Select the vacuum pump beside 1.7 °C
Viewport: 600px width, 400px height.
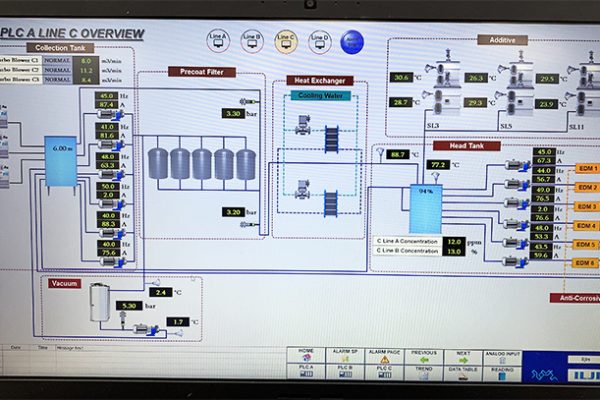click(146, 329)
